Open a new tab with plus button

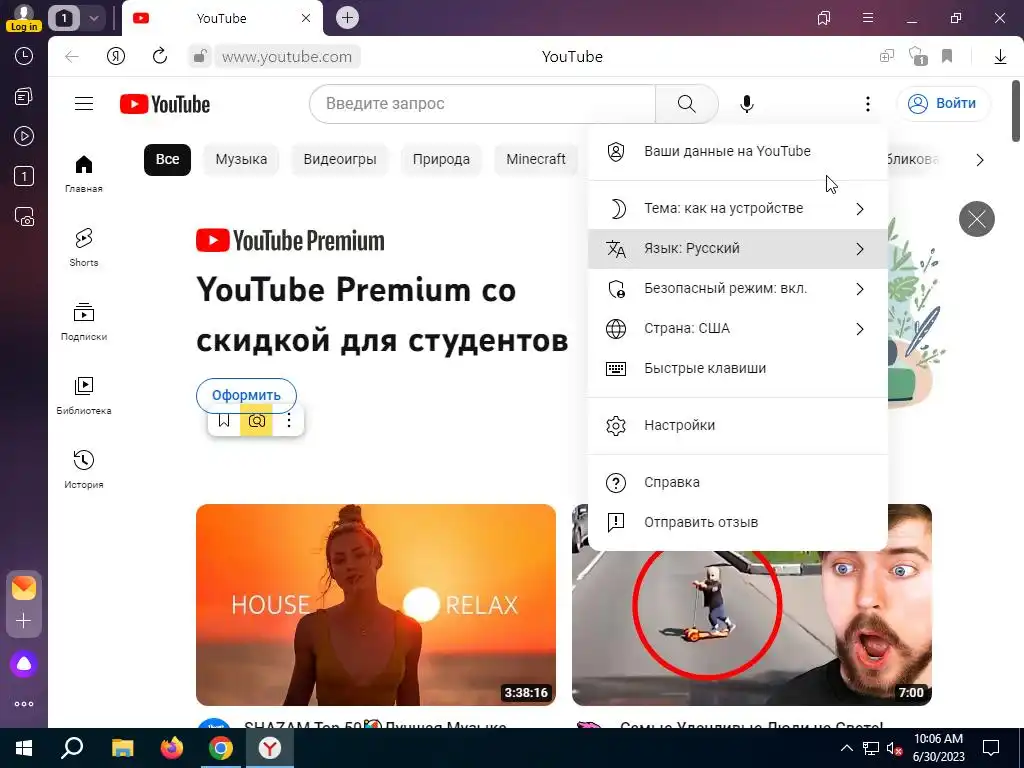[x=347, y=18]
